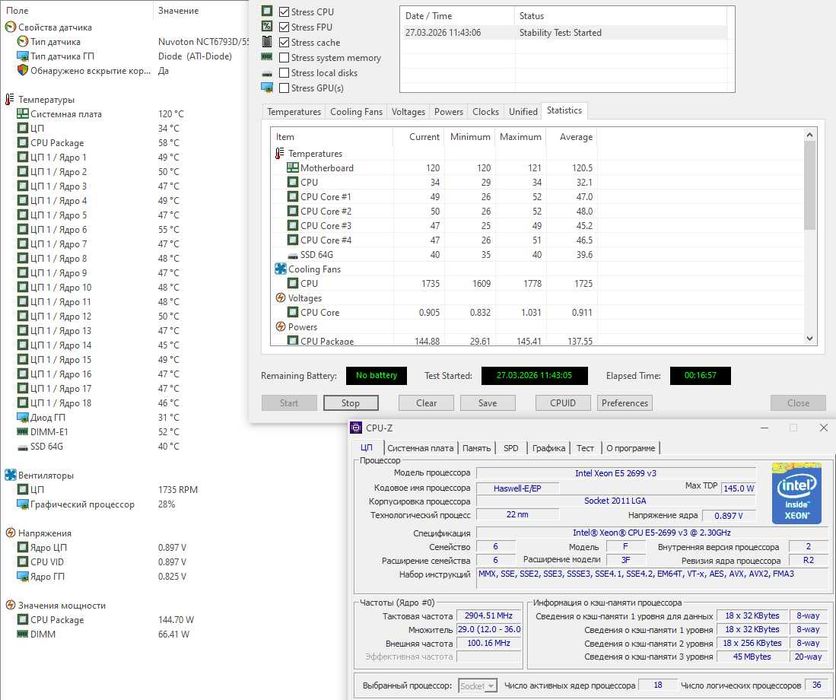Click the Stress GPU monitor icon
Viewport: 836px width, 700px height.
pyautogui.click(x=267, y=87)
